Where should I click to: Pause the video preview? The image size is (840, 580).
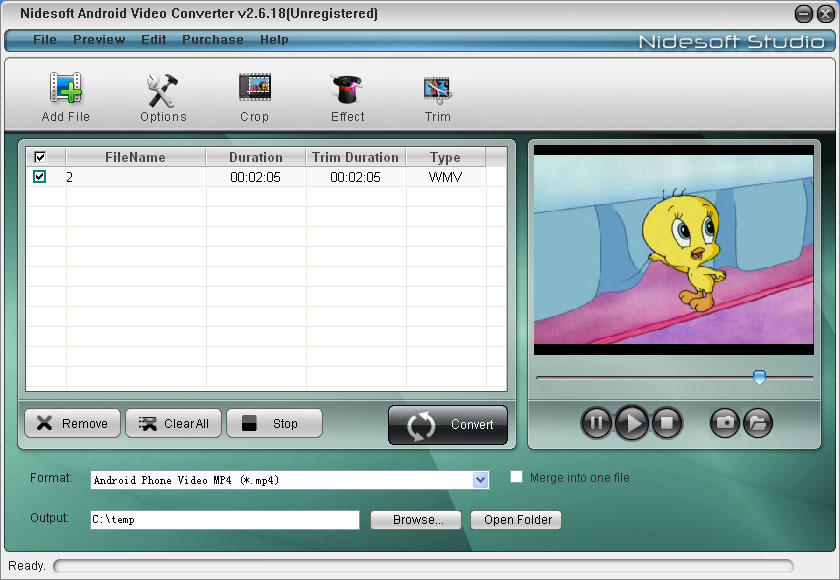pos(596,423)
